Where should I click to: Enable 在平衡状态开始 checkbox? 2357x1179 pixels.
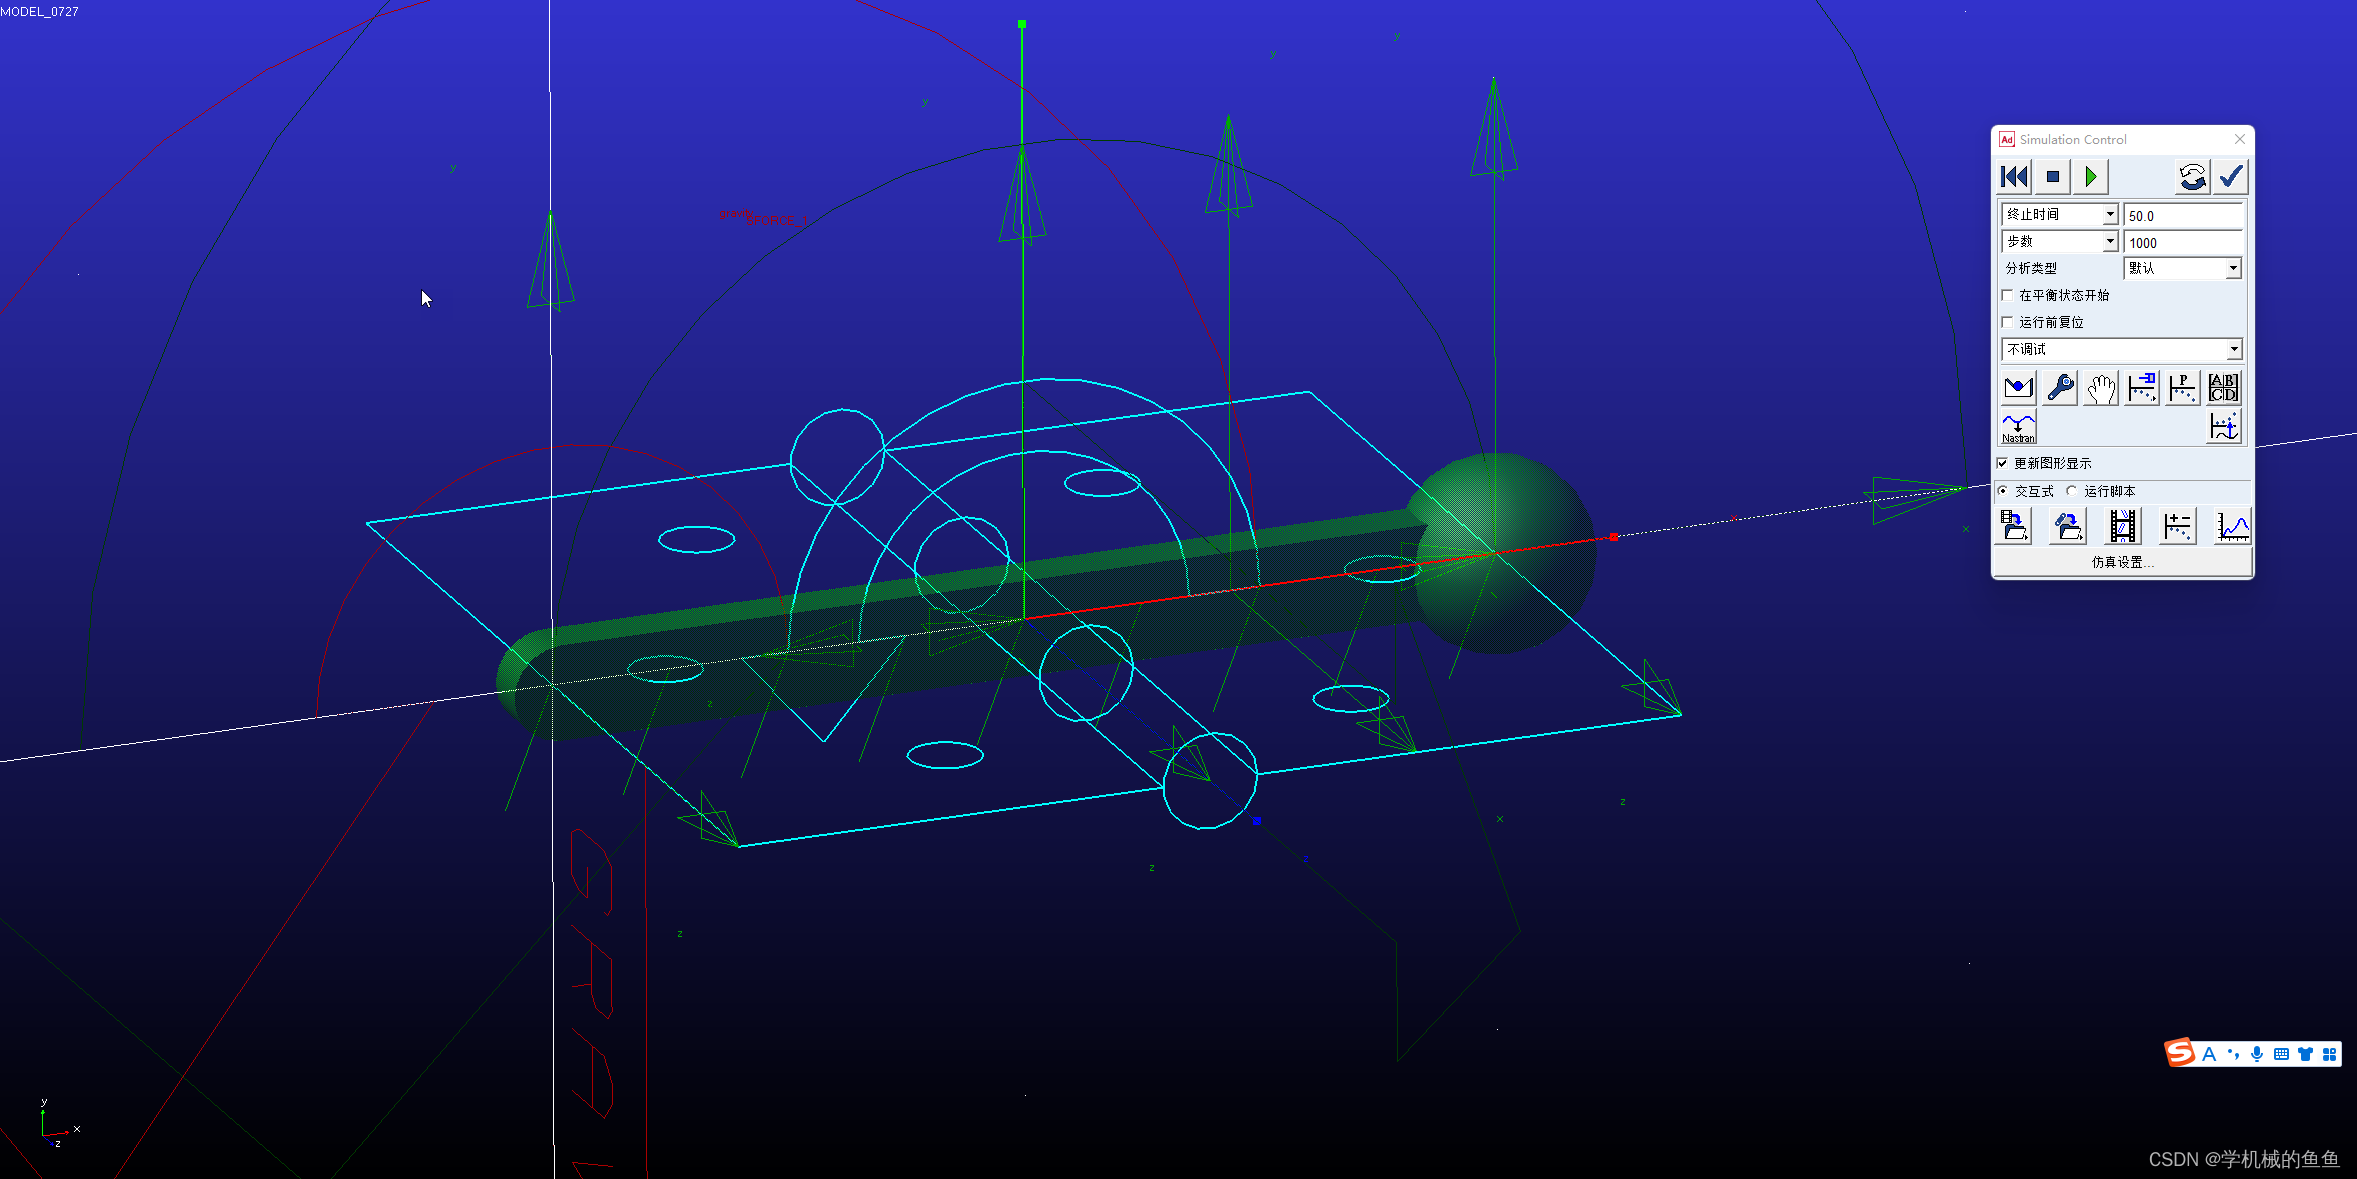tap(2008, 295)
